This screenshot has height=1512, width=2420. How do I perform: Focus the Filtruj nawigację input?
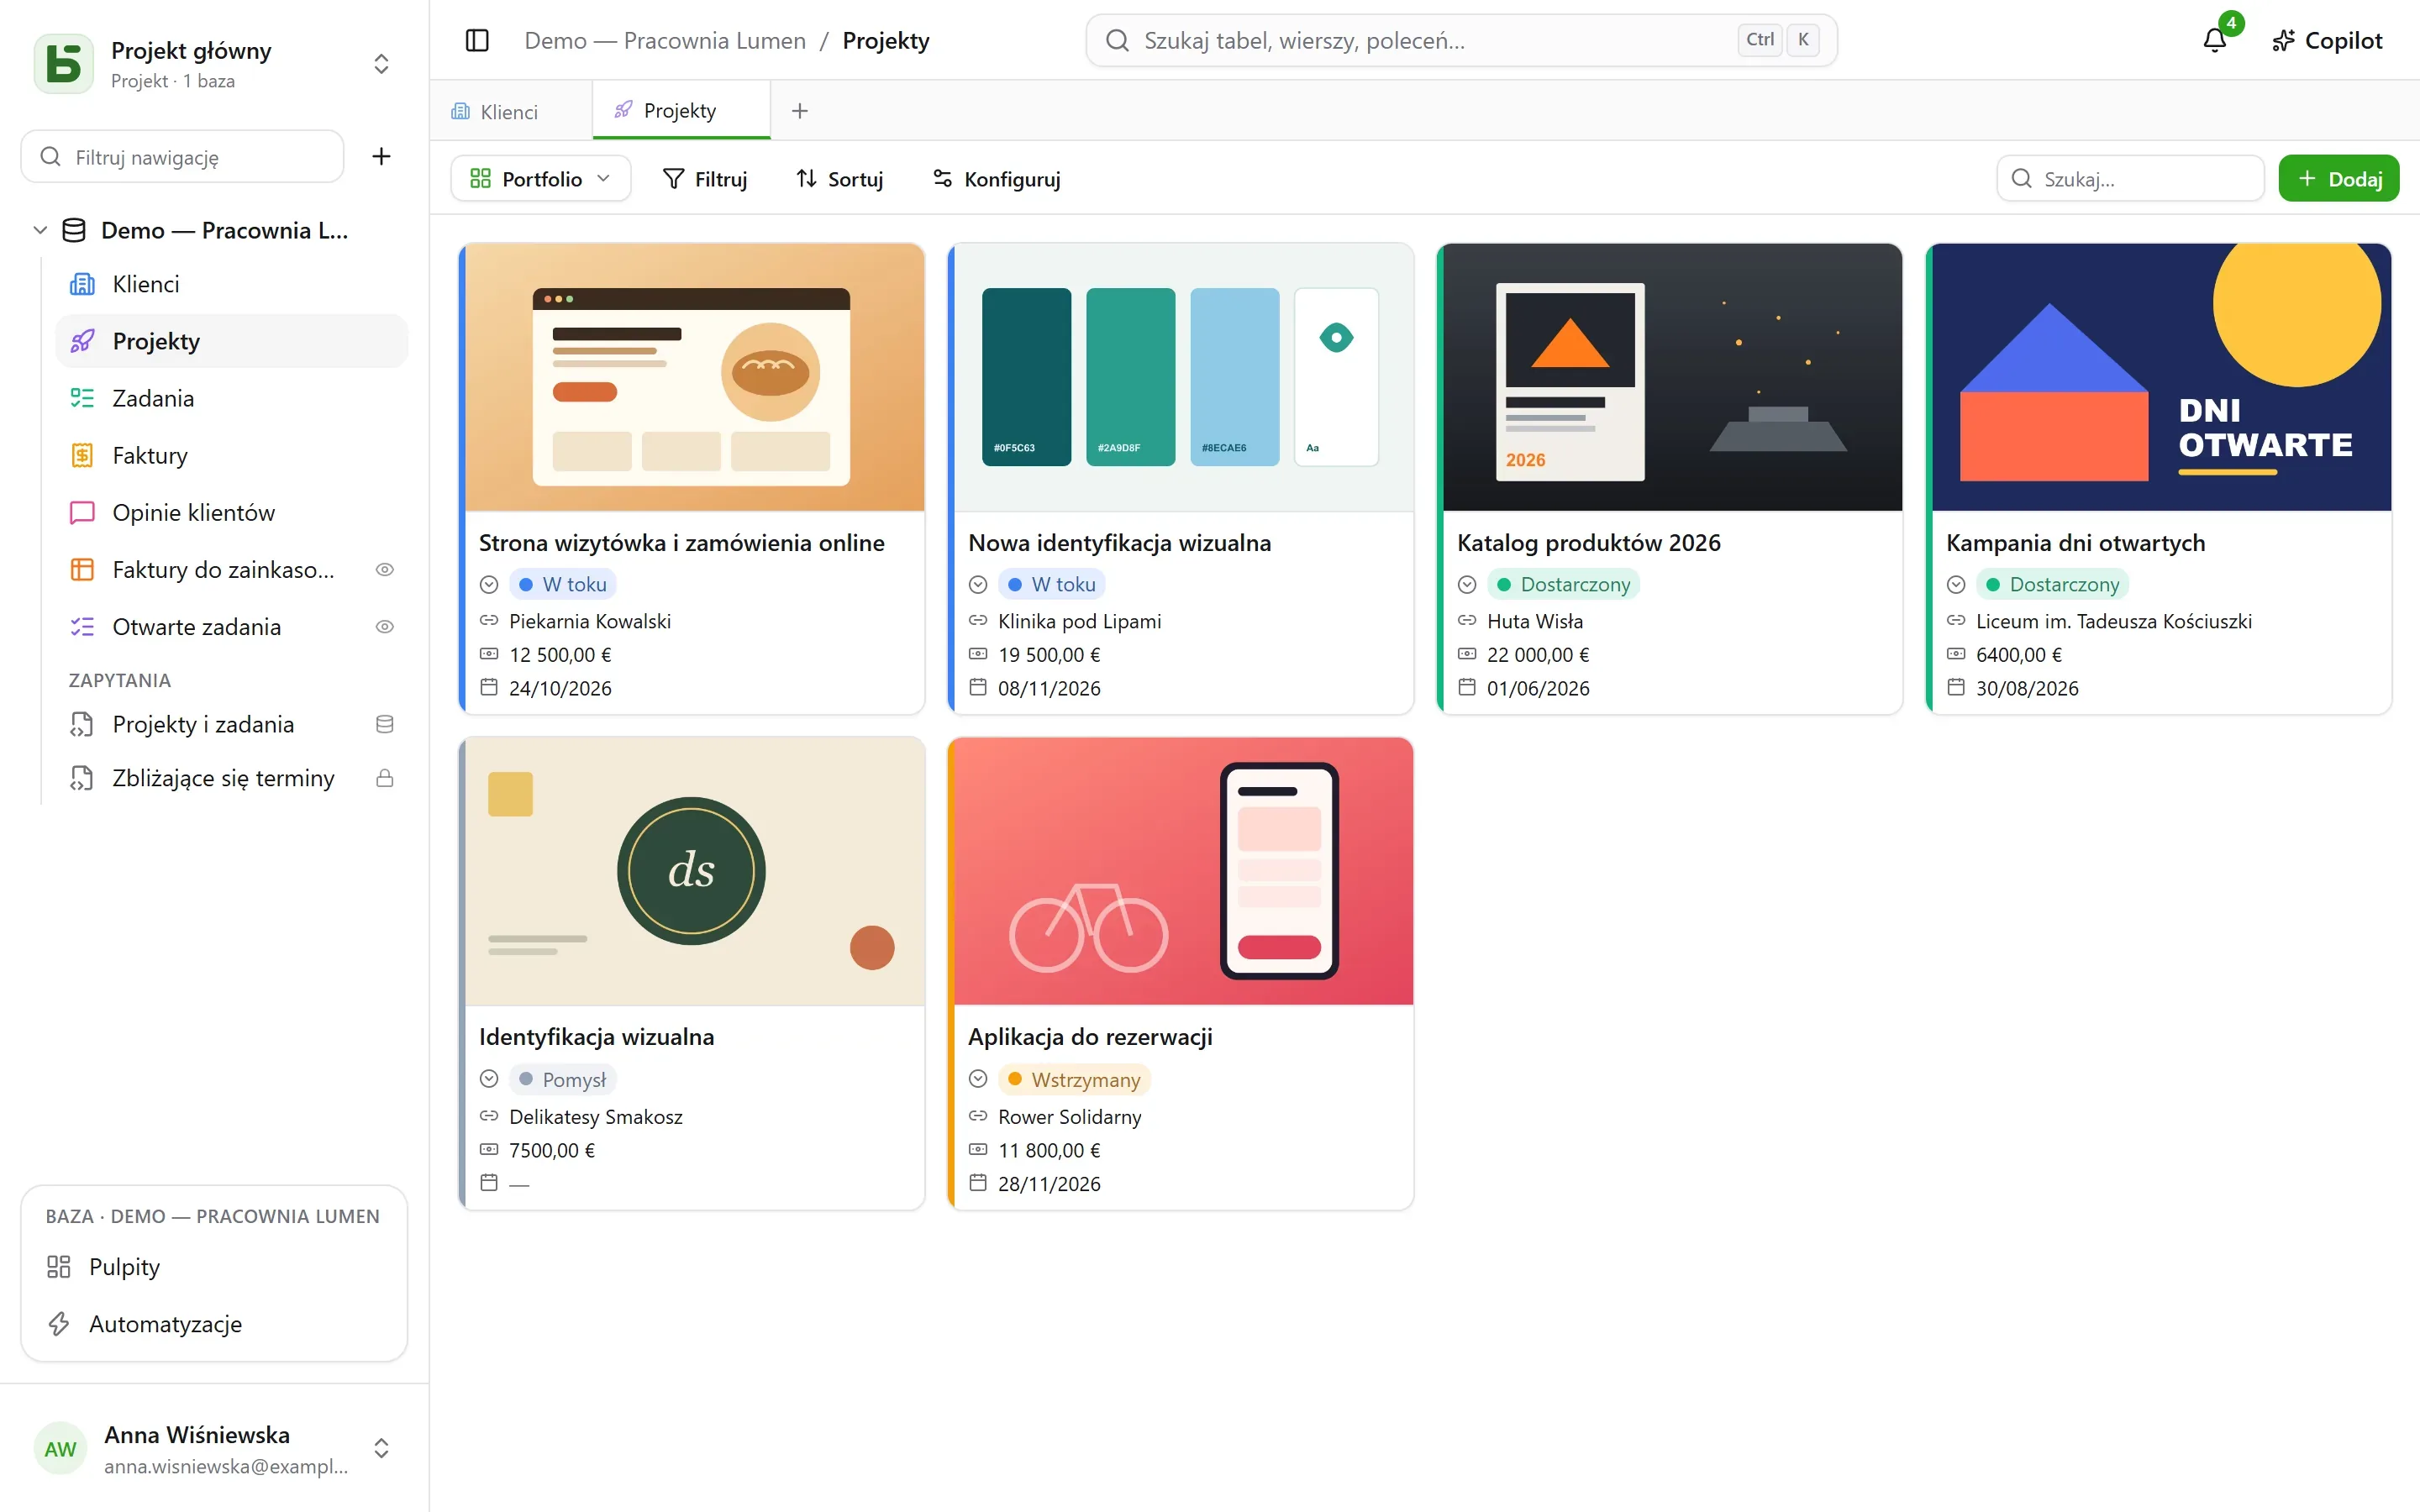point(183,156)
